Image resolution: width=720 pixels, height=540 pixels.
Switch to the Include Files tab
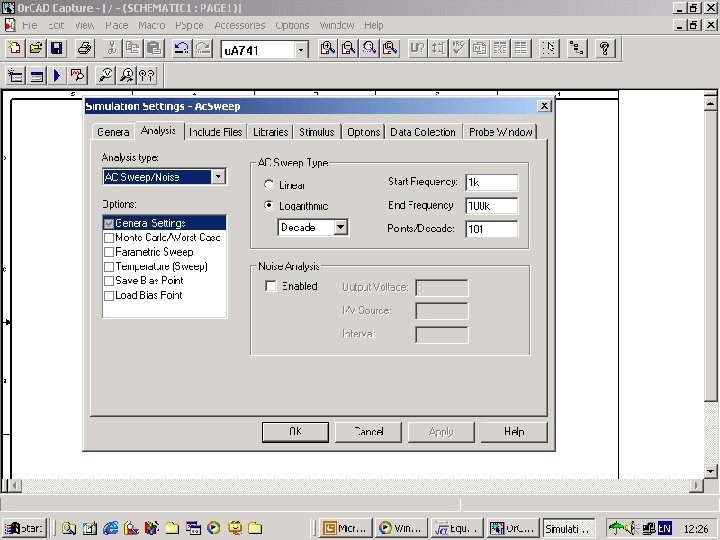pyautogui.click(x=215, y=132)
